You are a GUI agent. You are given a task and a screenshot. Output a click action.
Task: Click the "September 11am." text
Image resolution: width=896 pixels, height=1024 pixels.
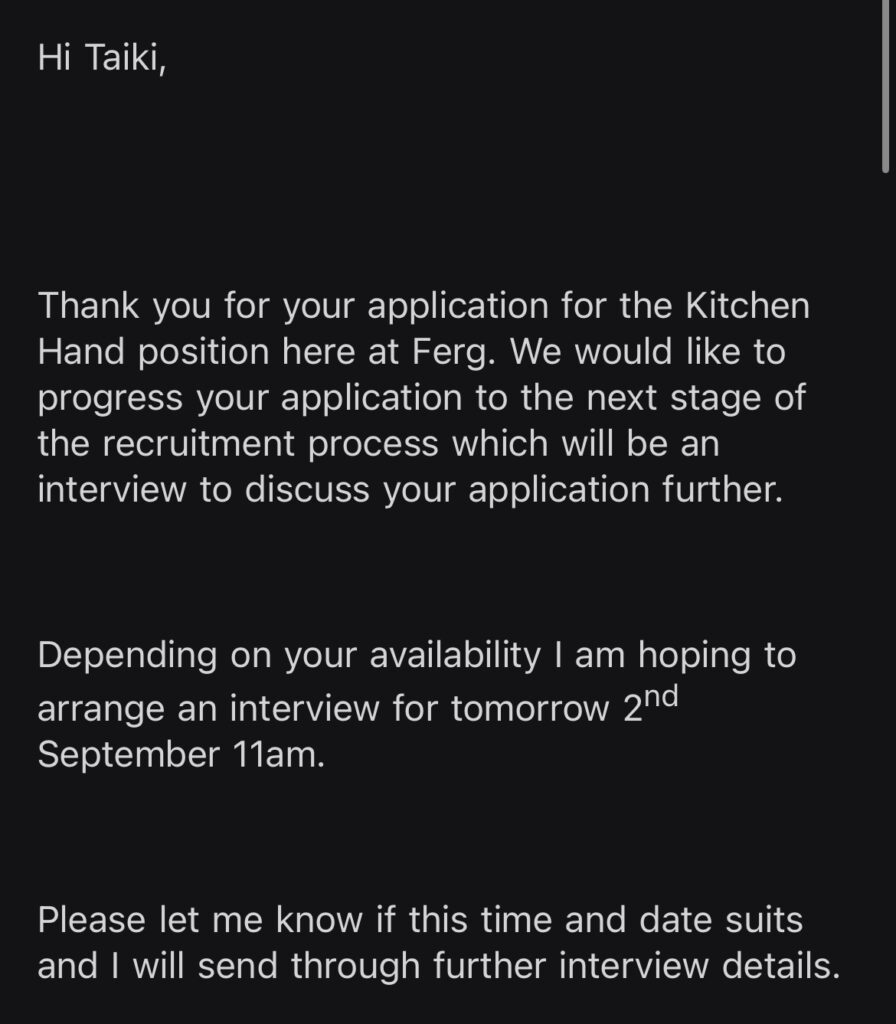click(181, 754)
